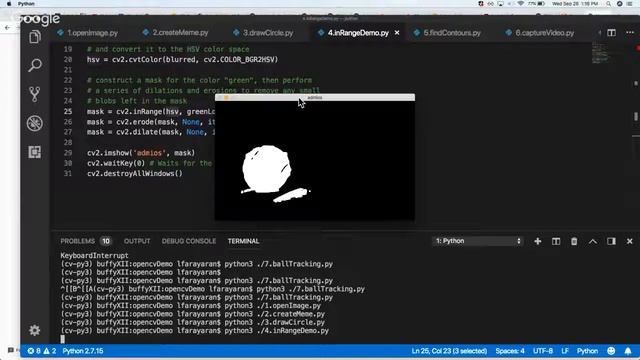
Task: Click the white ball shape in the mask image
Action: pos(266,169)
